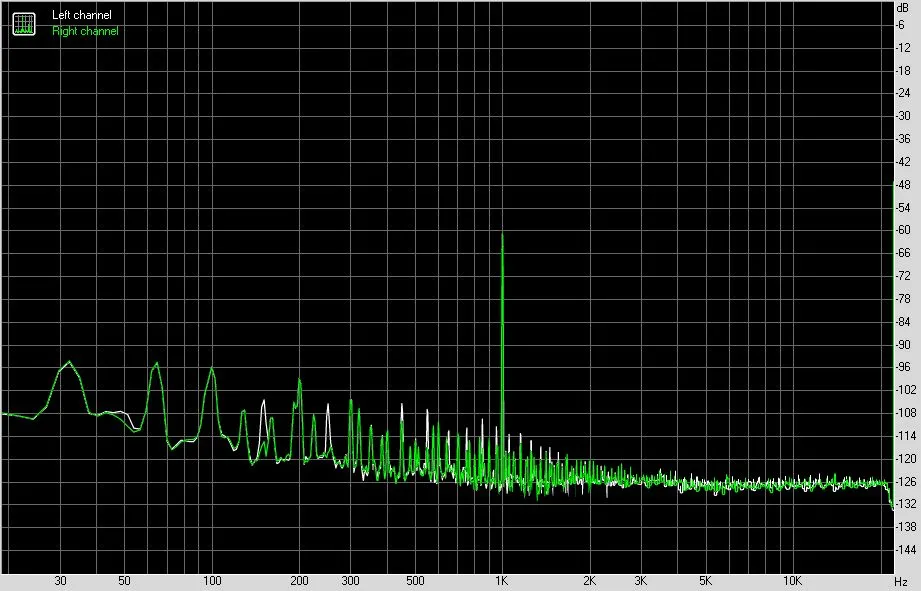Click the -126 dB scale label

905,482
